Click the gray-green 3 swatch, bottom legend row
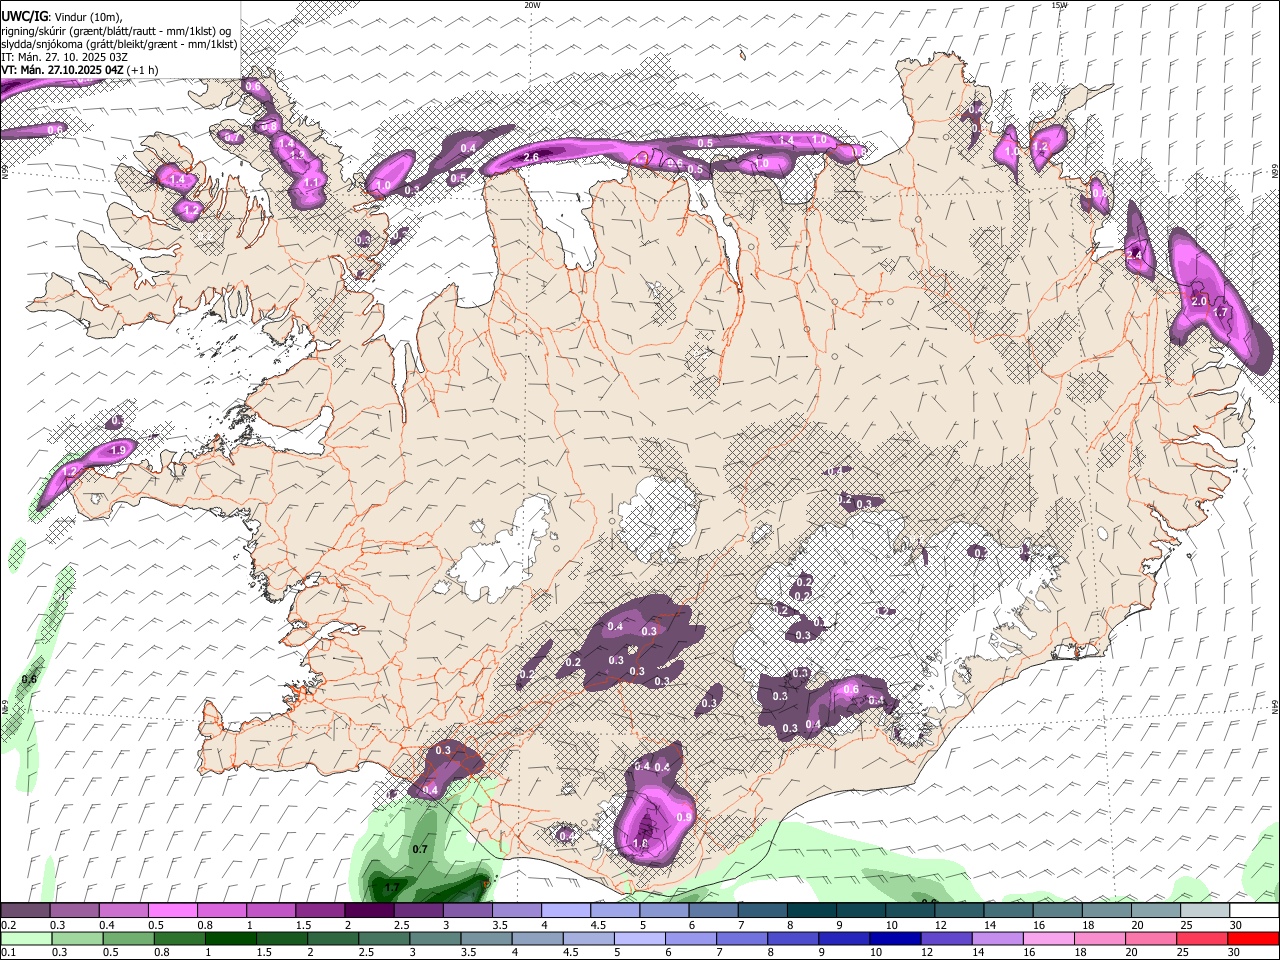The image size is (1280, 960). 435,938
